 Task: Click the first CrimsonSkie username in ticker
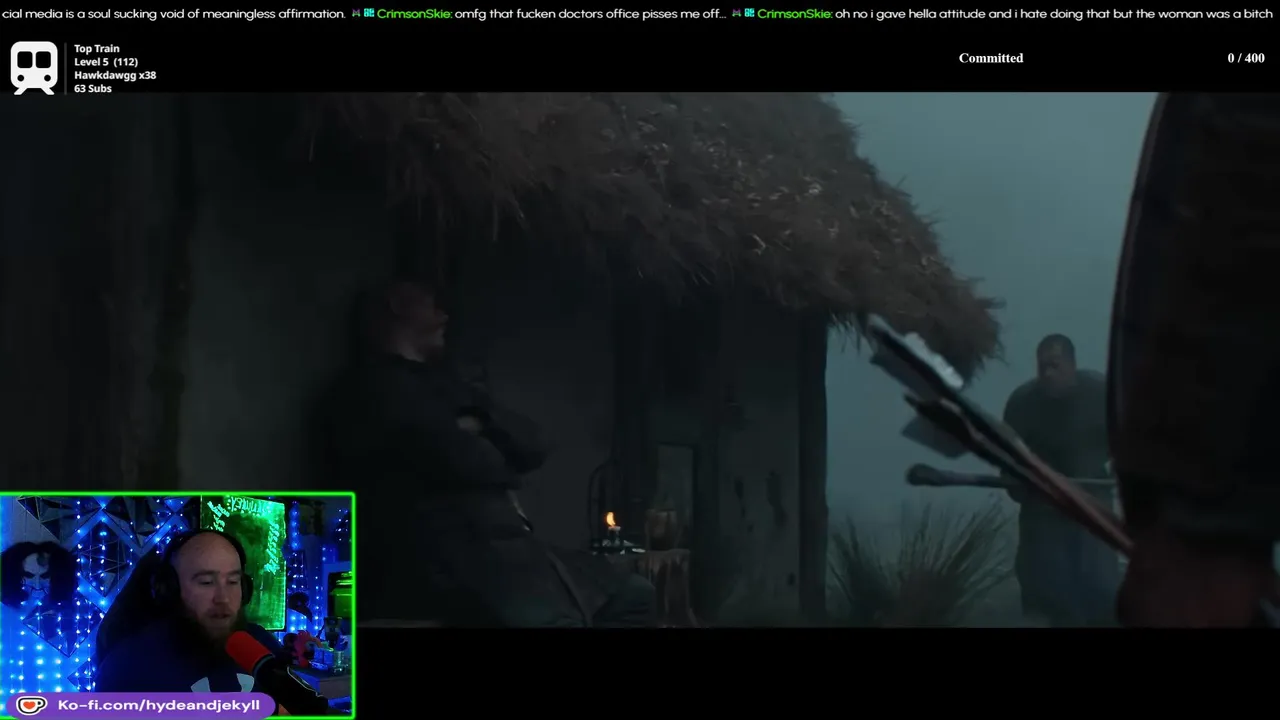tap(414, 14)
